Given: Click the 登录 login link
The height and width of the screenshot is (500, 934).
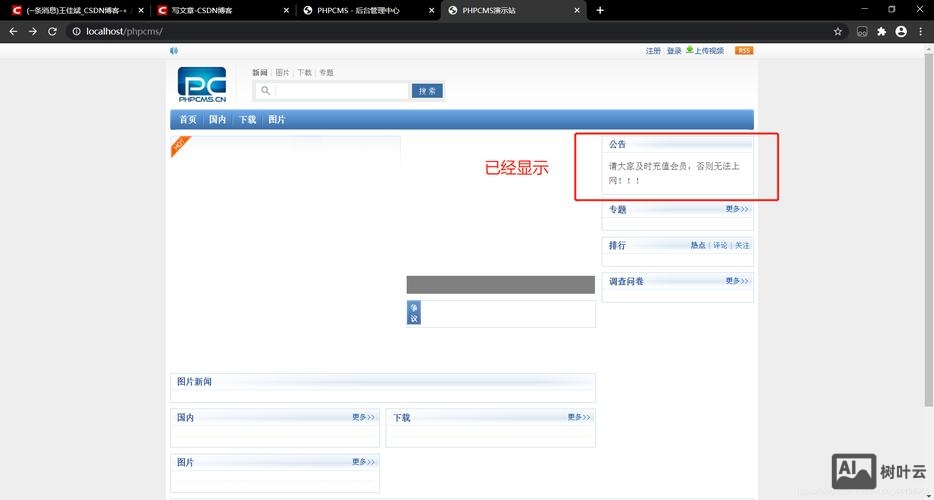Looking at the screenshot, I should pos(674,51).
